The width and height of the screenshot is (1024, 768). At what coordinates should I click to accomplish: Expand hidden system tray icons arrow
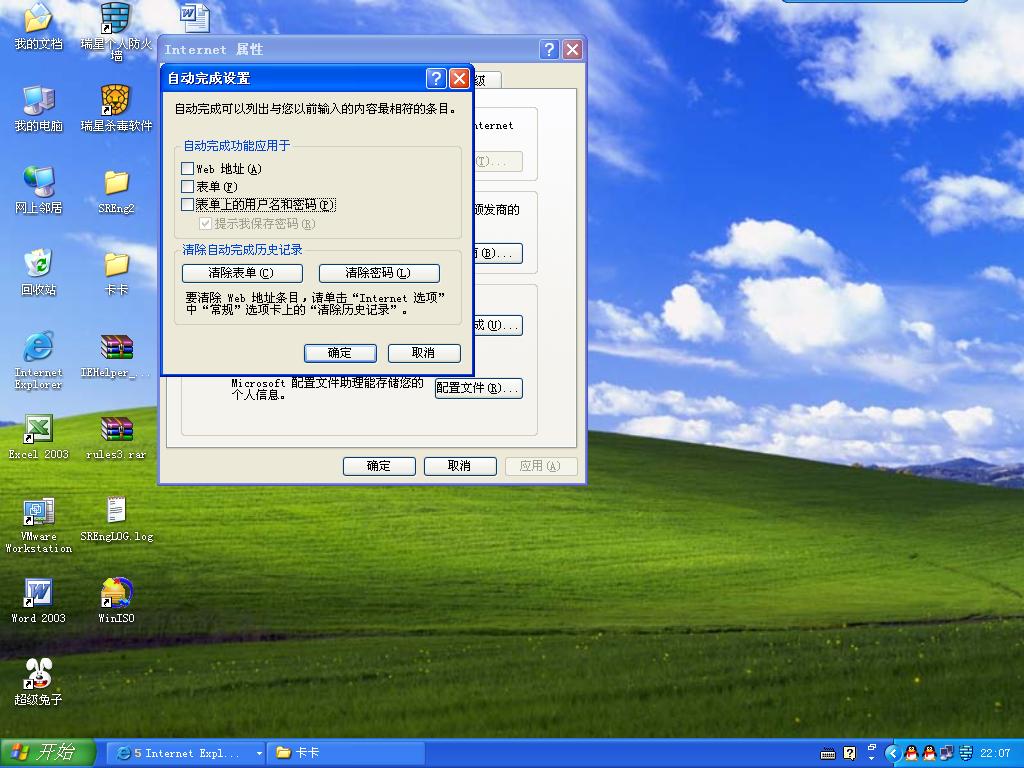click(x=895, y=753)
